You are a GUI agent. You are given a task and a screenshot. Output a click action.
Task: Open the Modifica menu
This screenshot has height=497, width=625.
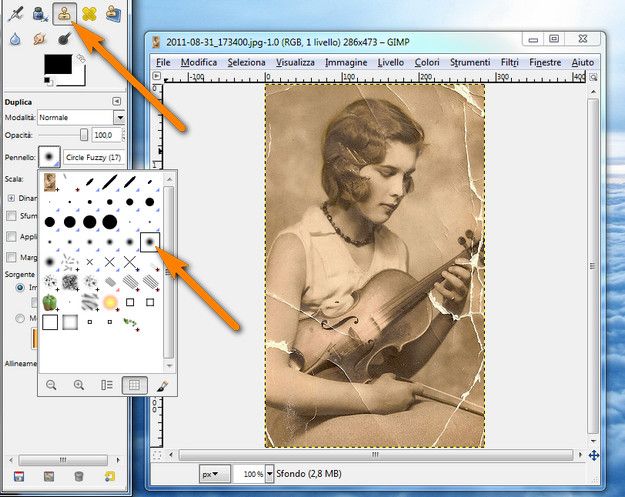click(x=199, y=63)
